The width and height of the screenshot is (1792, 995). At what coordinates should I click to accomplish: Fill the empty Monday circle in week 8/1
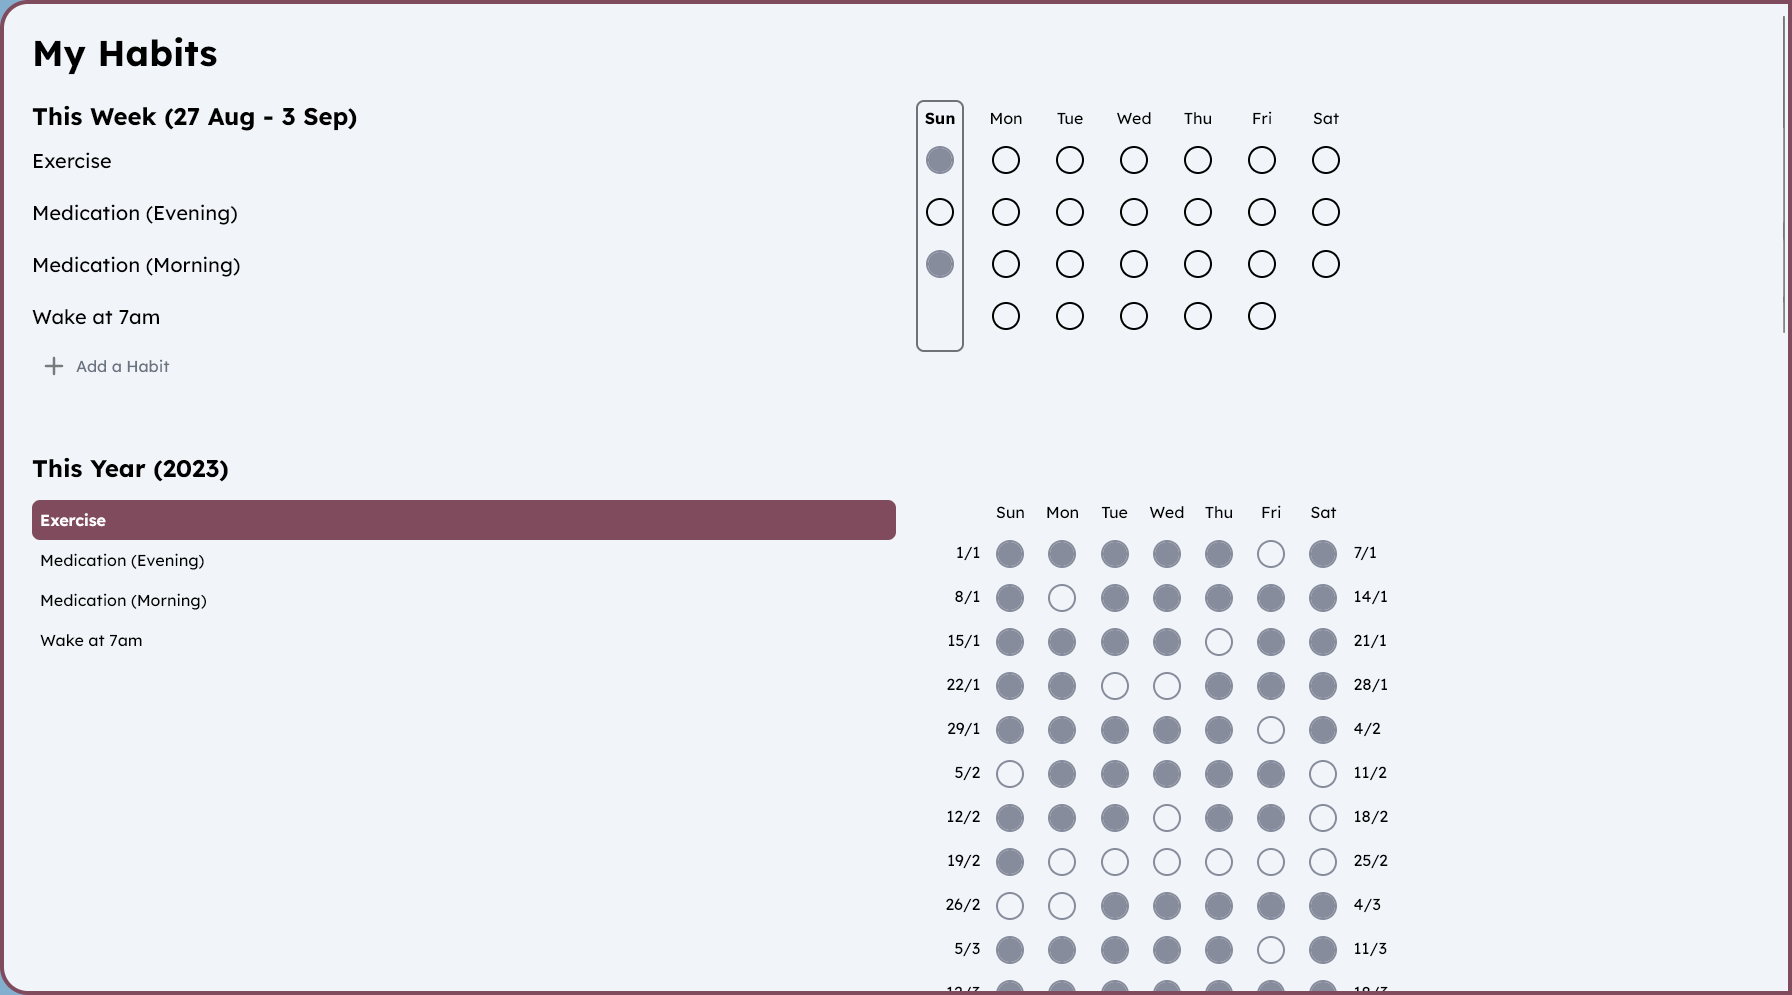tap(1062, 598)
